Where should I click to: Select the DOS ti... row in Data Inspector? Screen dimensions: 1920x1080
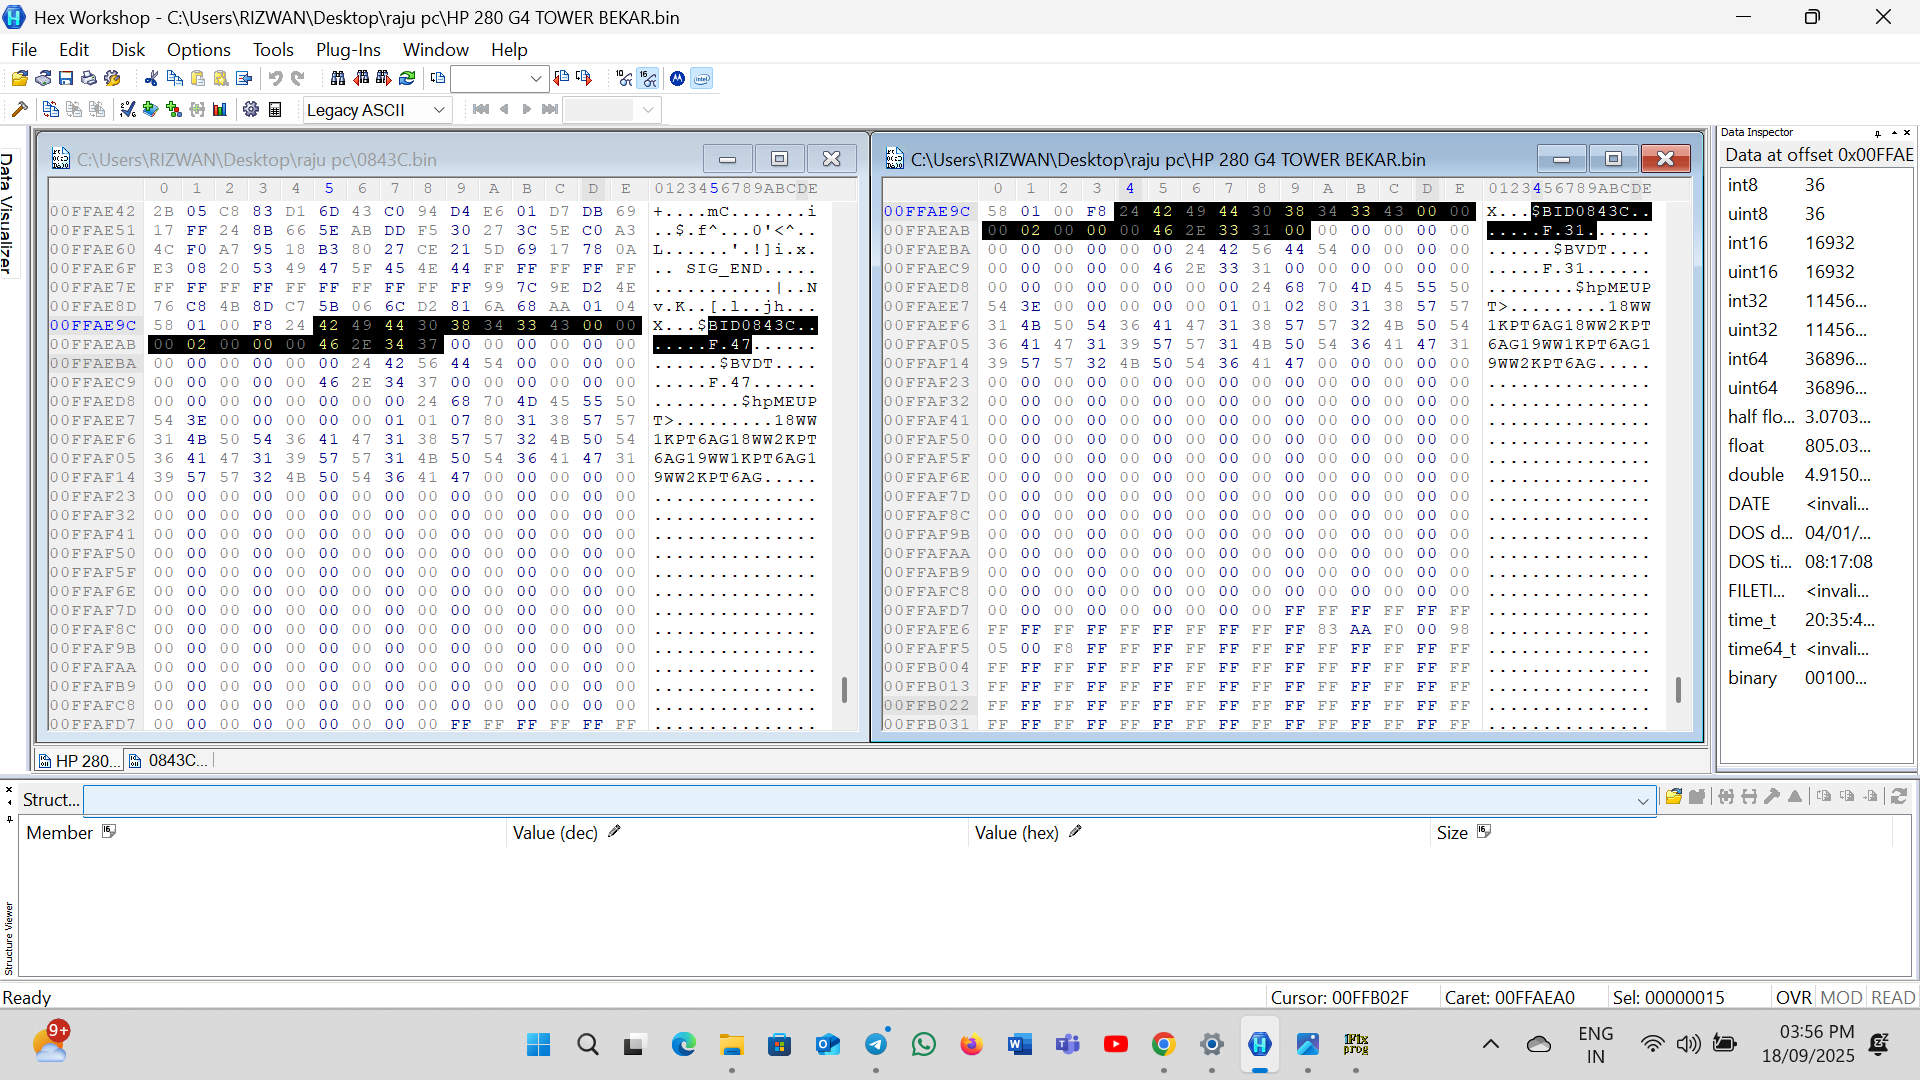click(1816, 562)
